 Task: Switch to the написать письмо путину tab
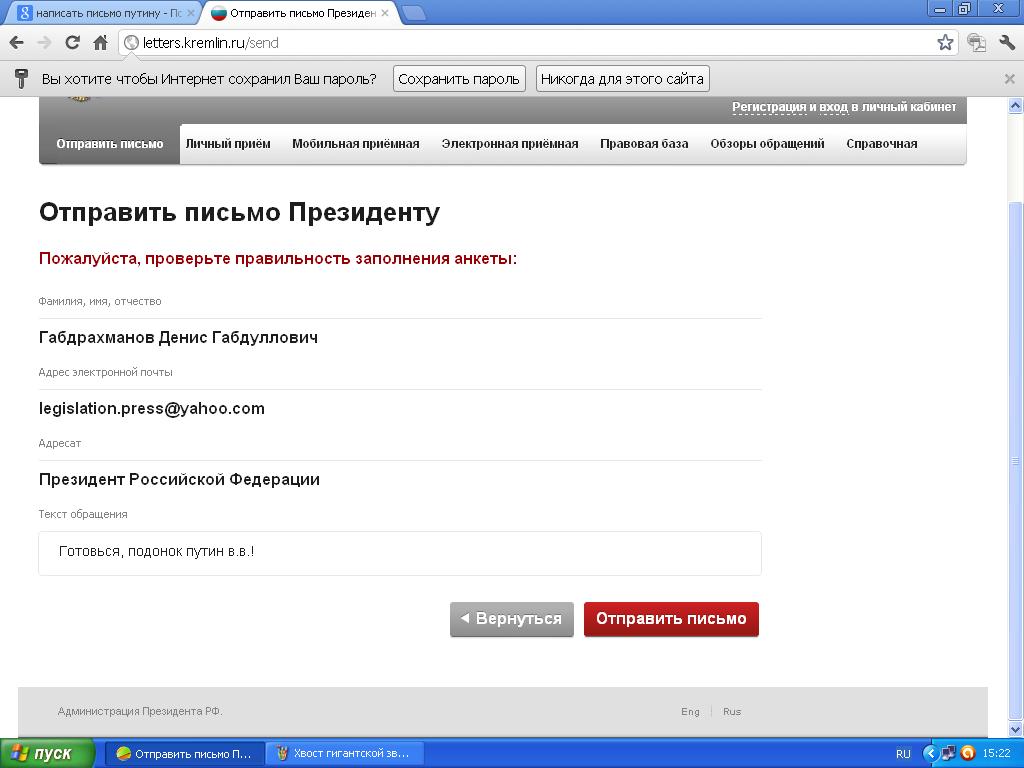click(106, 13)
